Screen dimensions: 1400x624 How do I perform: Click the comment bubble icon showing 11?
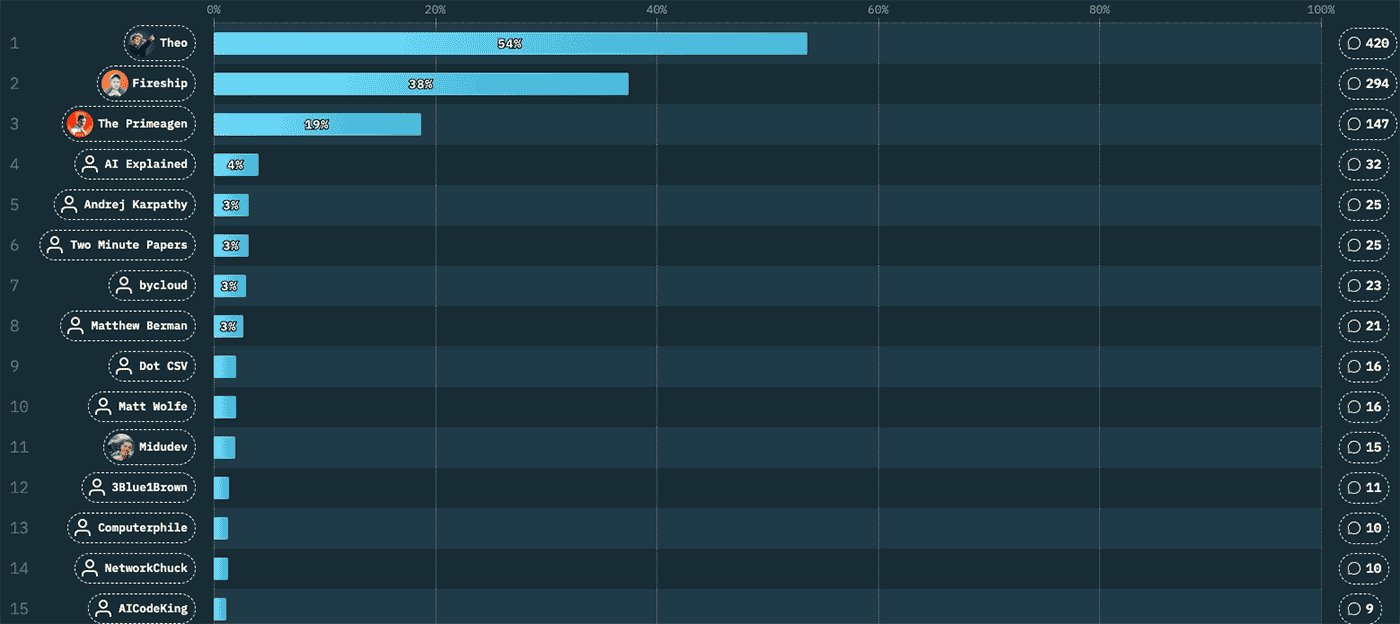(x=1354, y=487)
